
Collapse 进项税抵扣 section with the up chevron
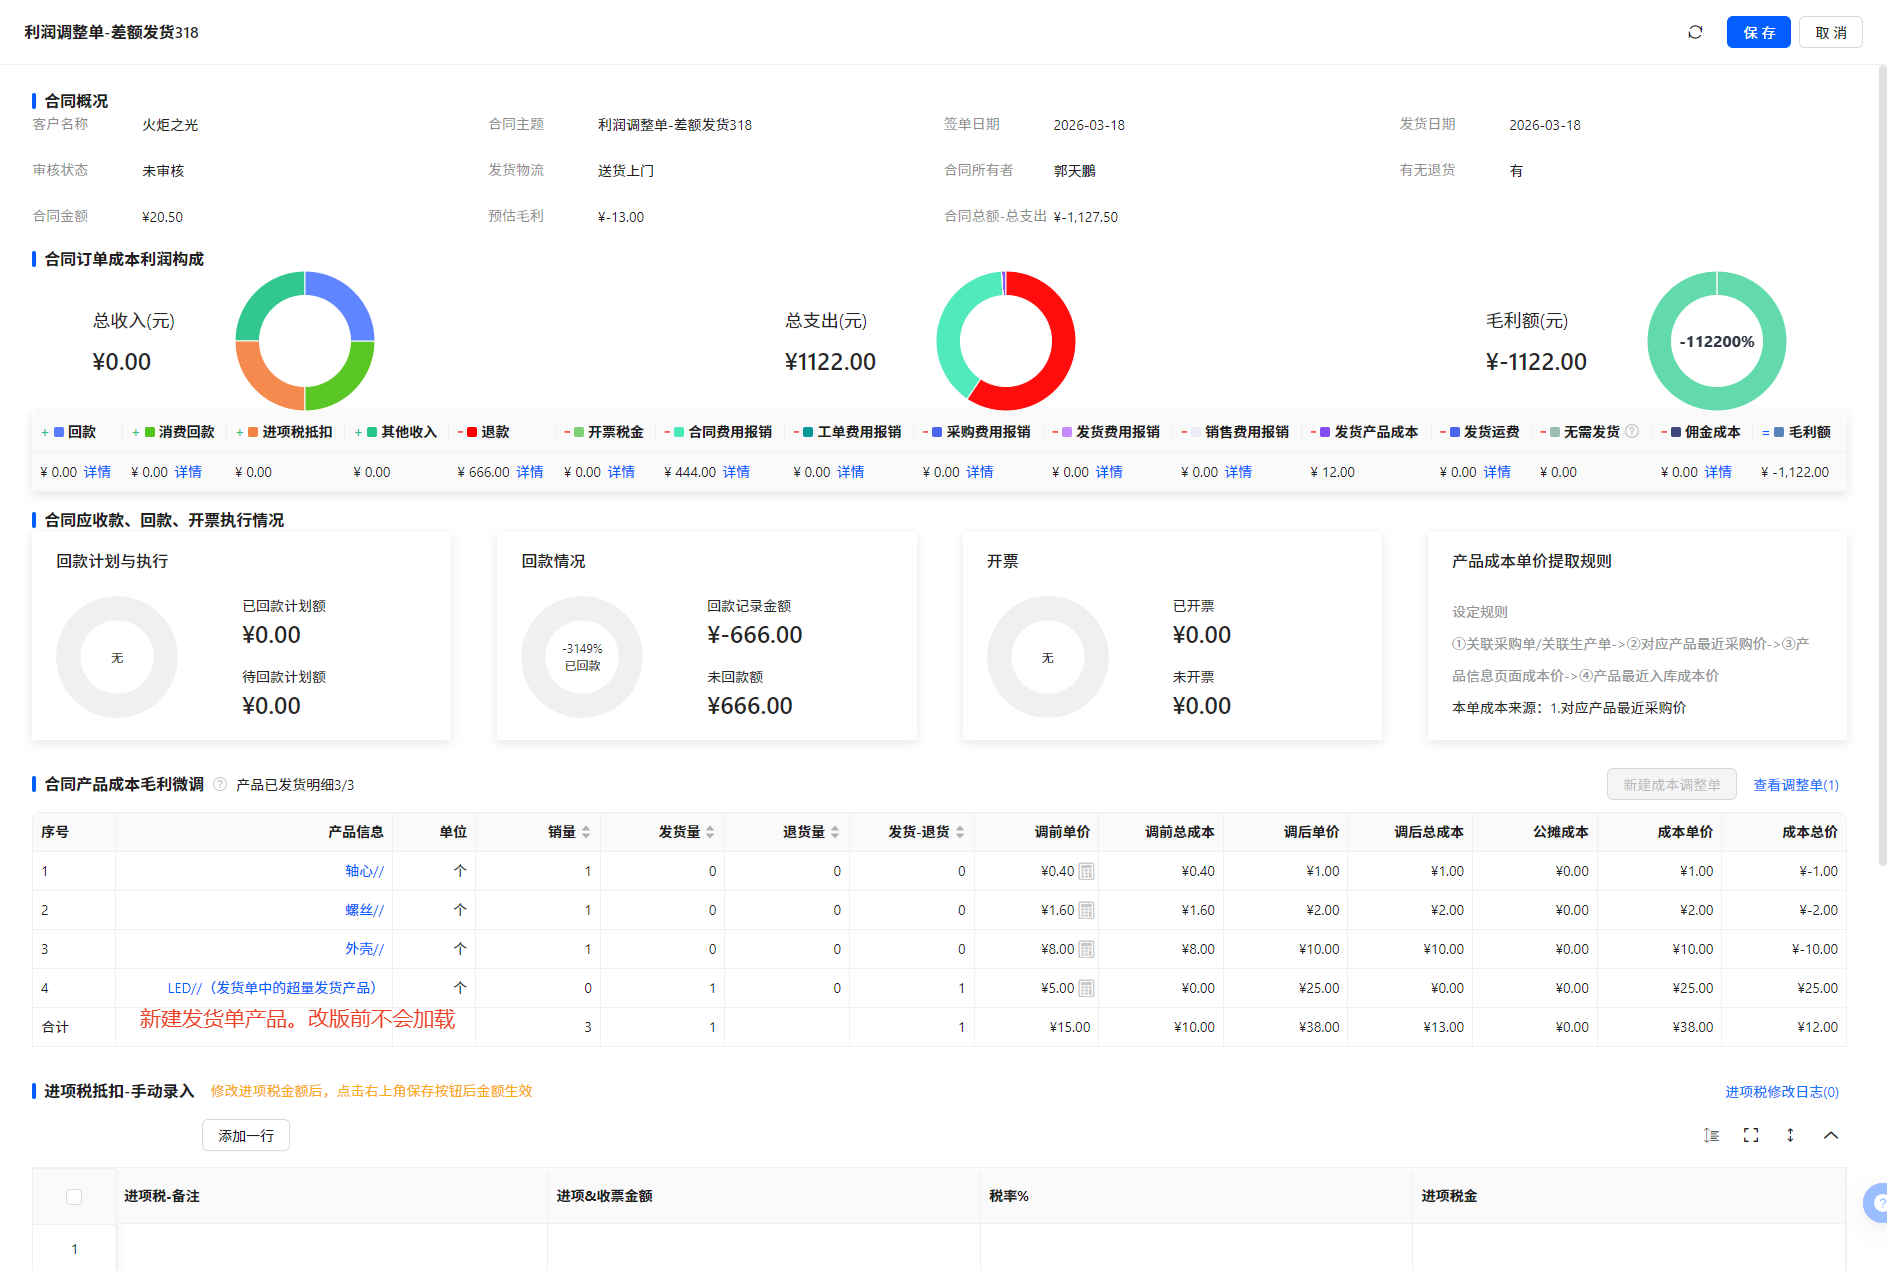1831,1135
